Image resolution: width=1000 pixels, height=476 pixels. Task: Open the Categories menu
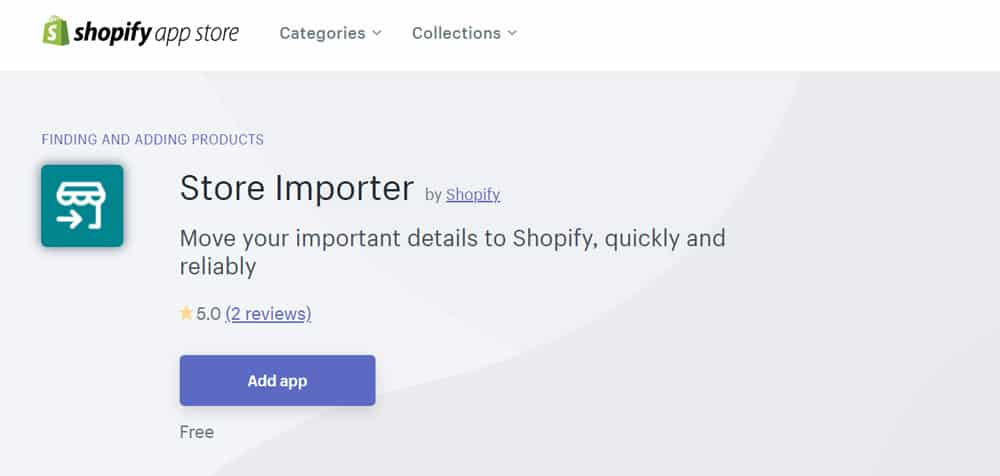(330, 33)
